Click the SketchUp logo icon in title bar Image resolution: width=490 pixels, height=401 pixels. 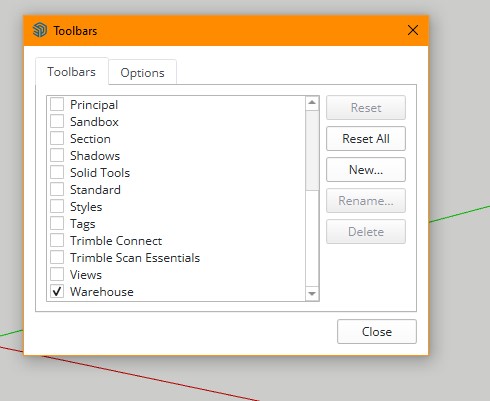tap(40, 30)
